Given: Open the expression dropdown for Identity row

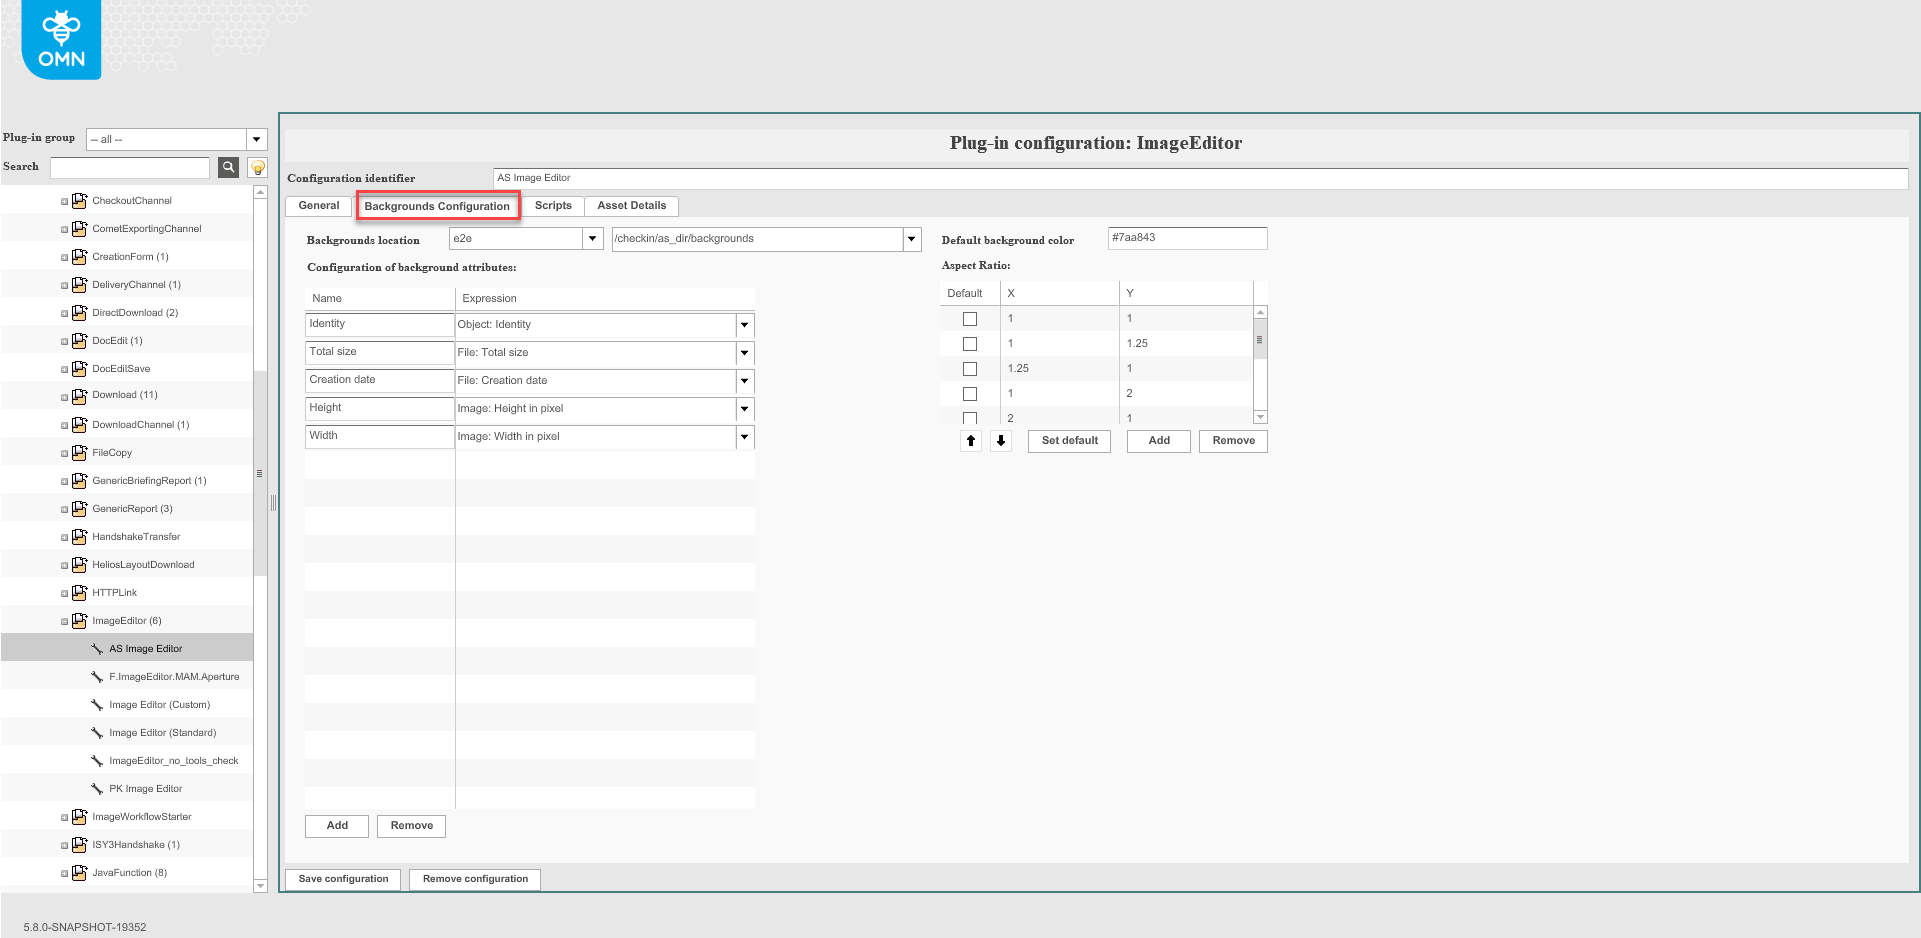Looking at the screenshot, I should (x=744, y=325).
